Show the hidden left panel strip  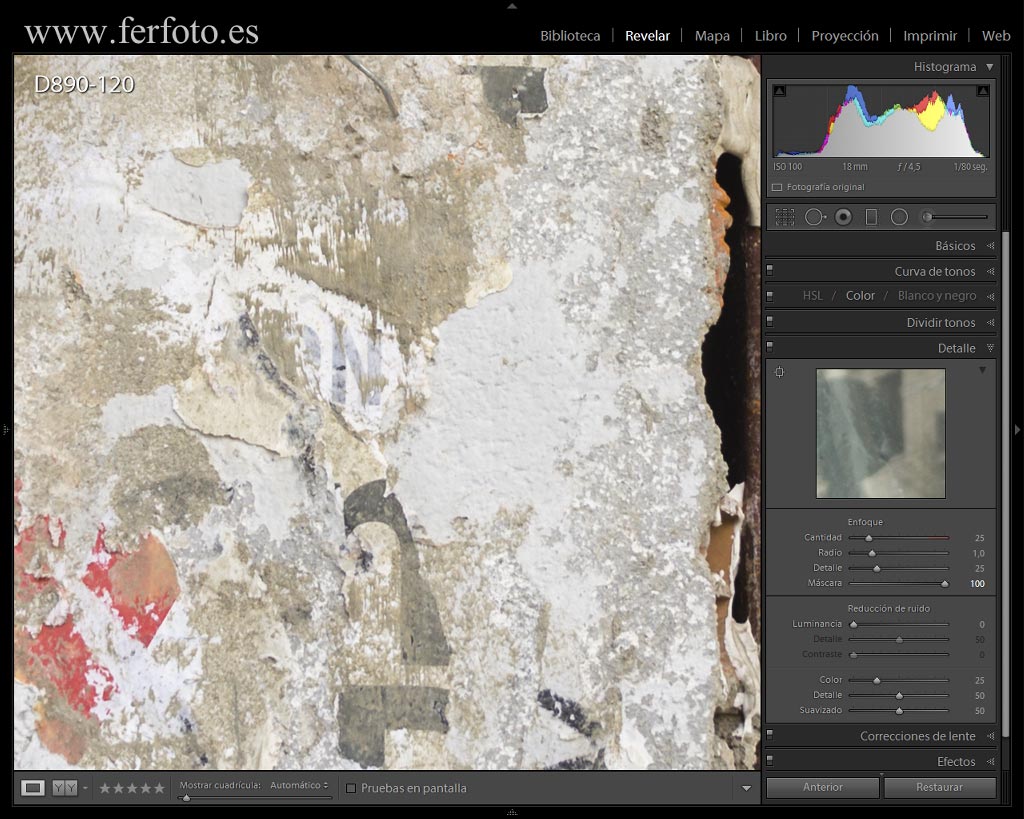tap(5, 430)
